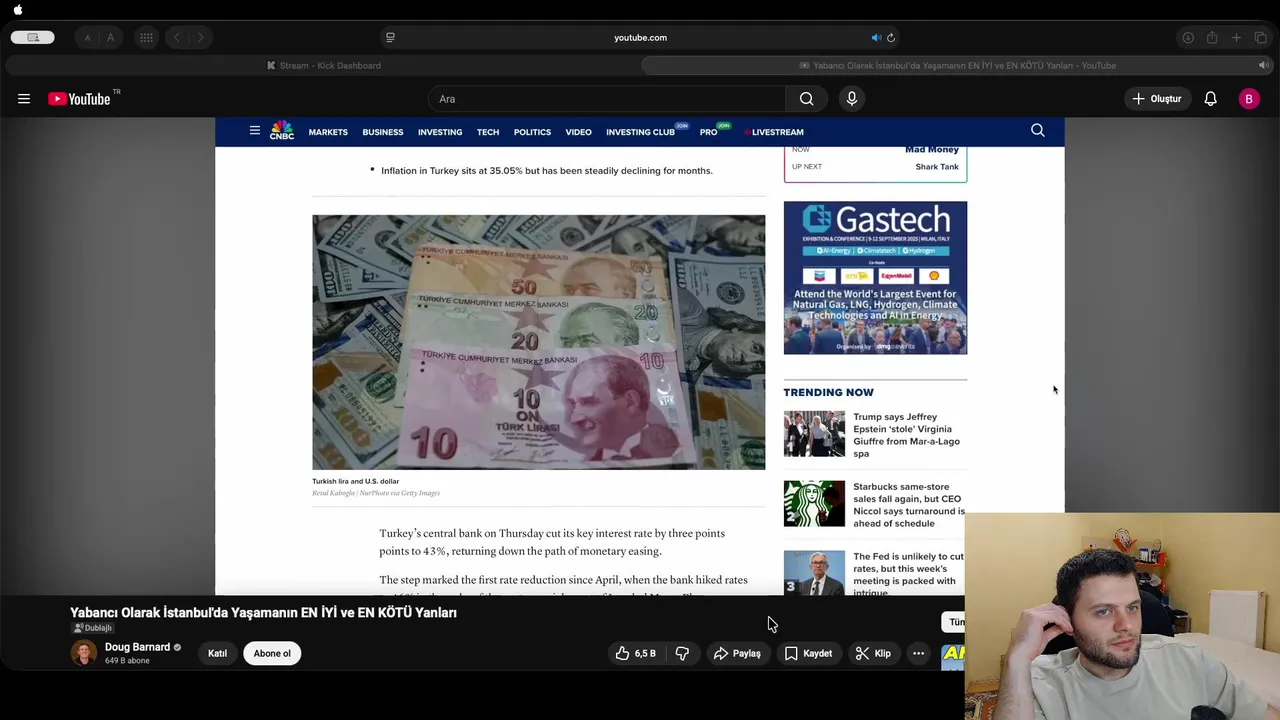
Task: Open CNBC POLITICS menu
Action: click(x=532, y=132)
